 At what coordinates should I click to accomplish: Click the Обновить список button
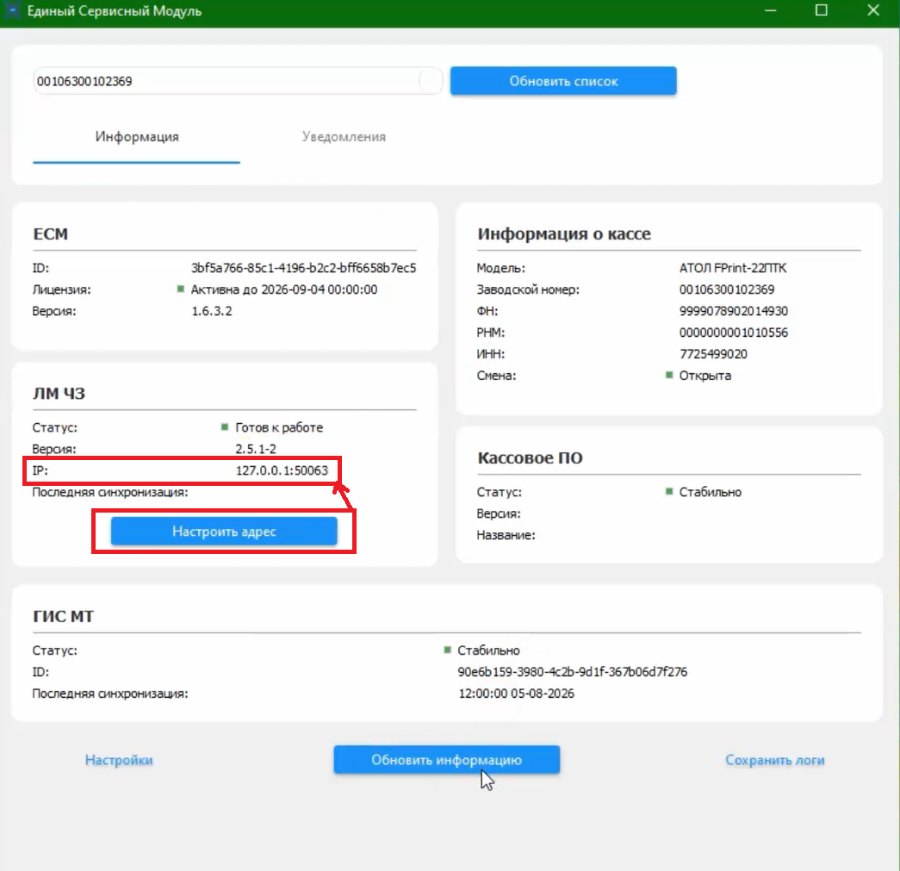coord(563,81)
